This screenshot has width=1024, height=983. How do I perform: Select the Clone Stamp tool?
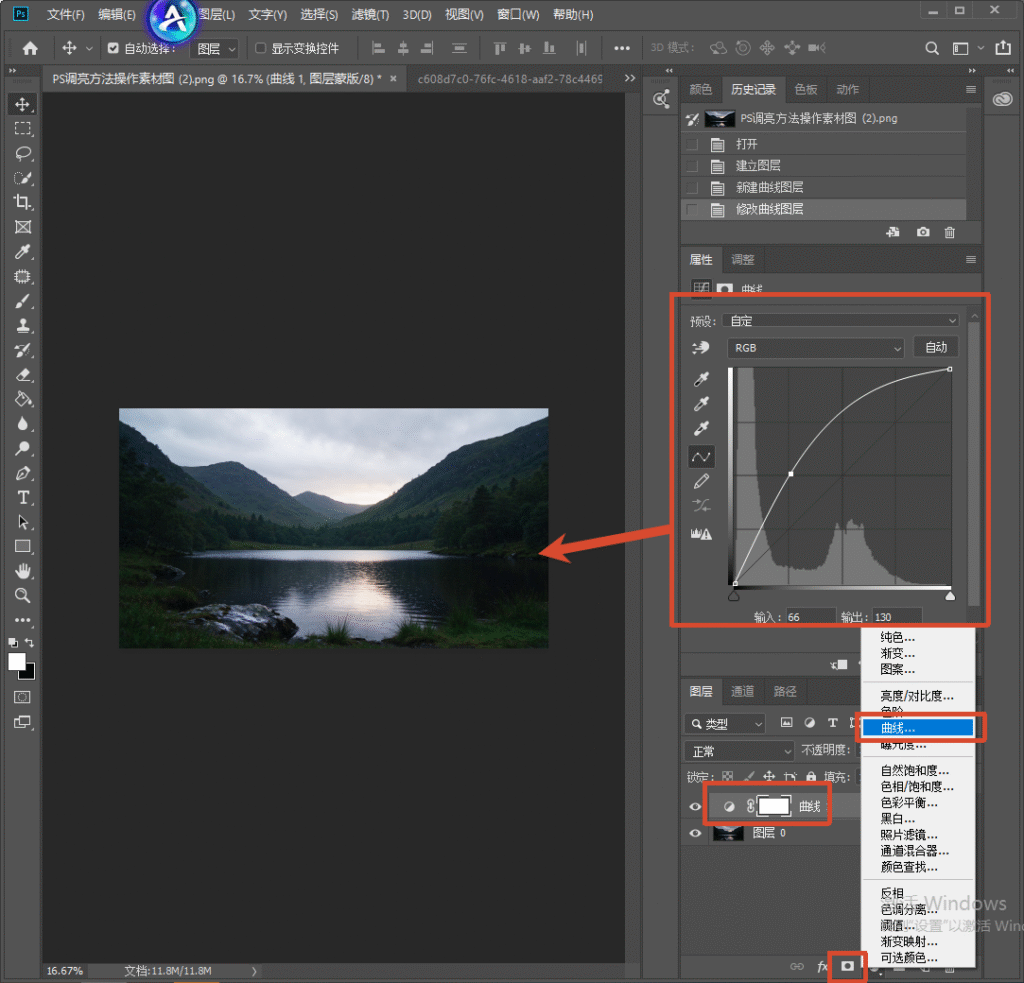pyautogui.click(x=23, y=326)
